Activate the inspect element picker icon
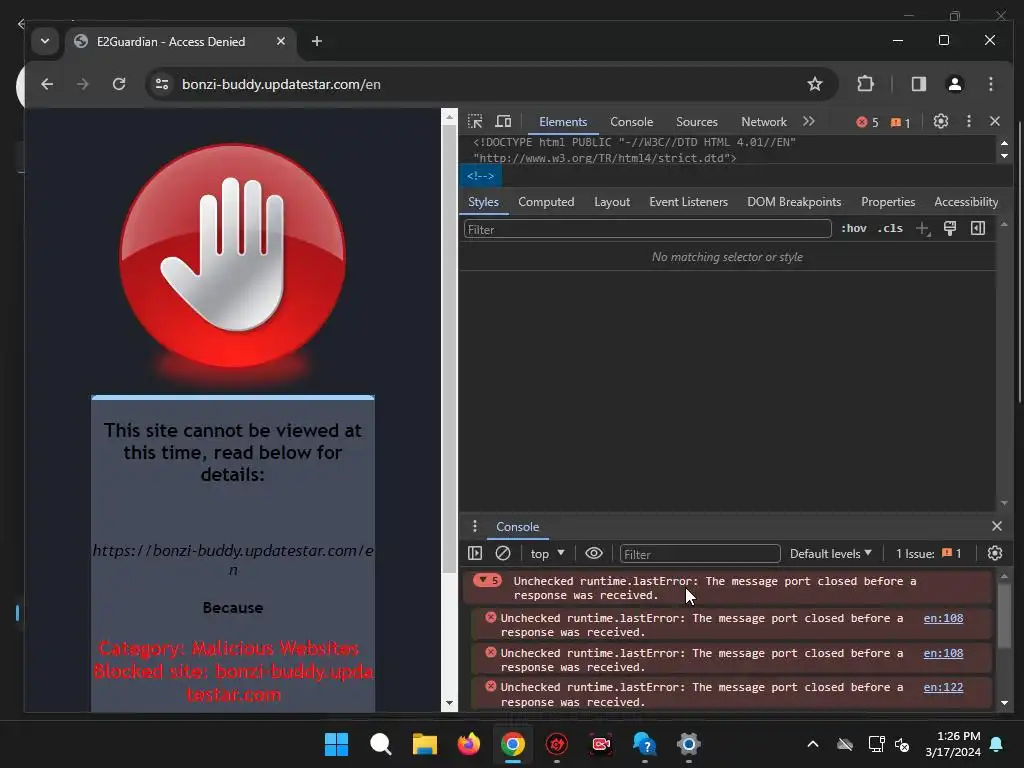 (x=475, y=121)
